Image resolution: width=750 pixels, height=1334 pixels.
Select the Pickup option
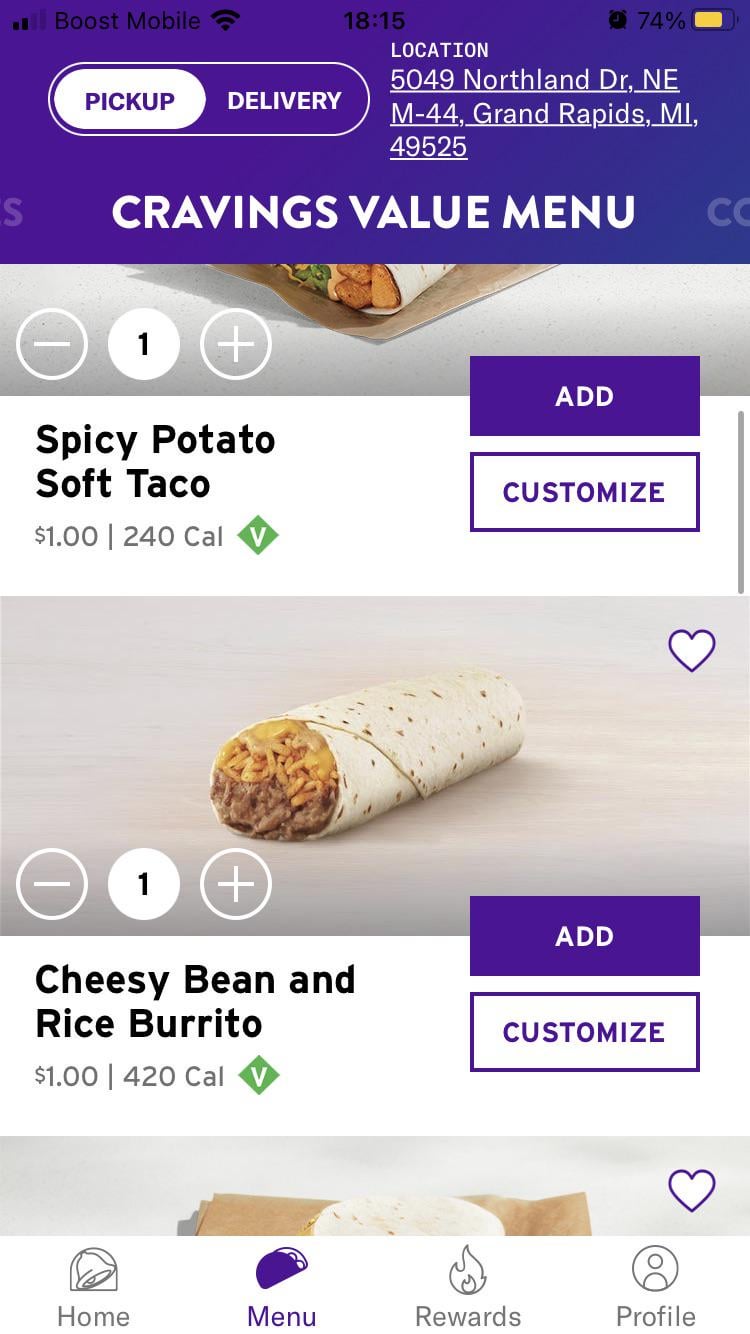point(129,100)
